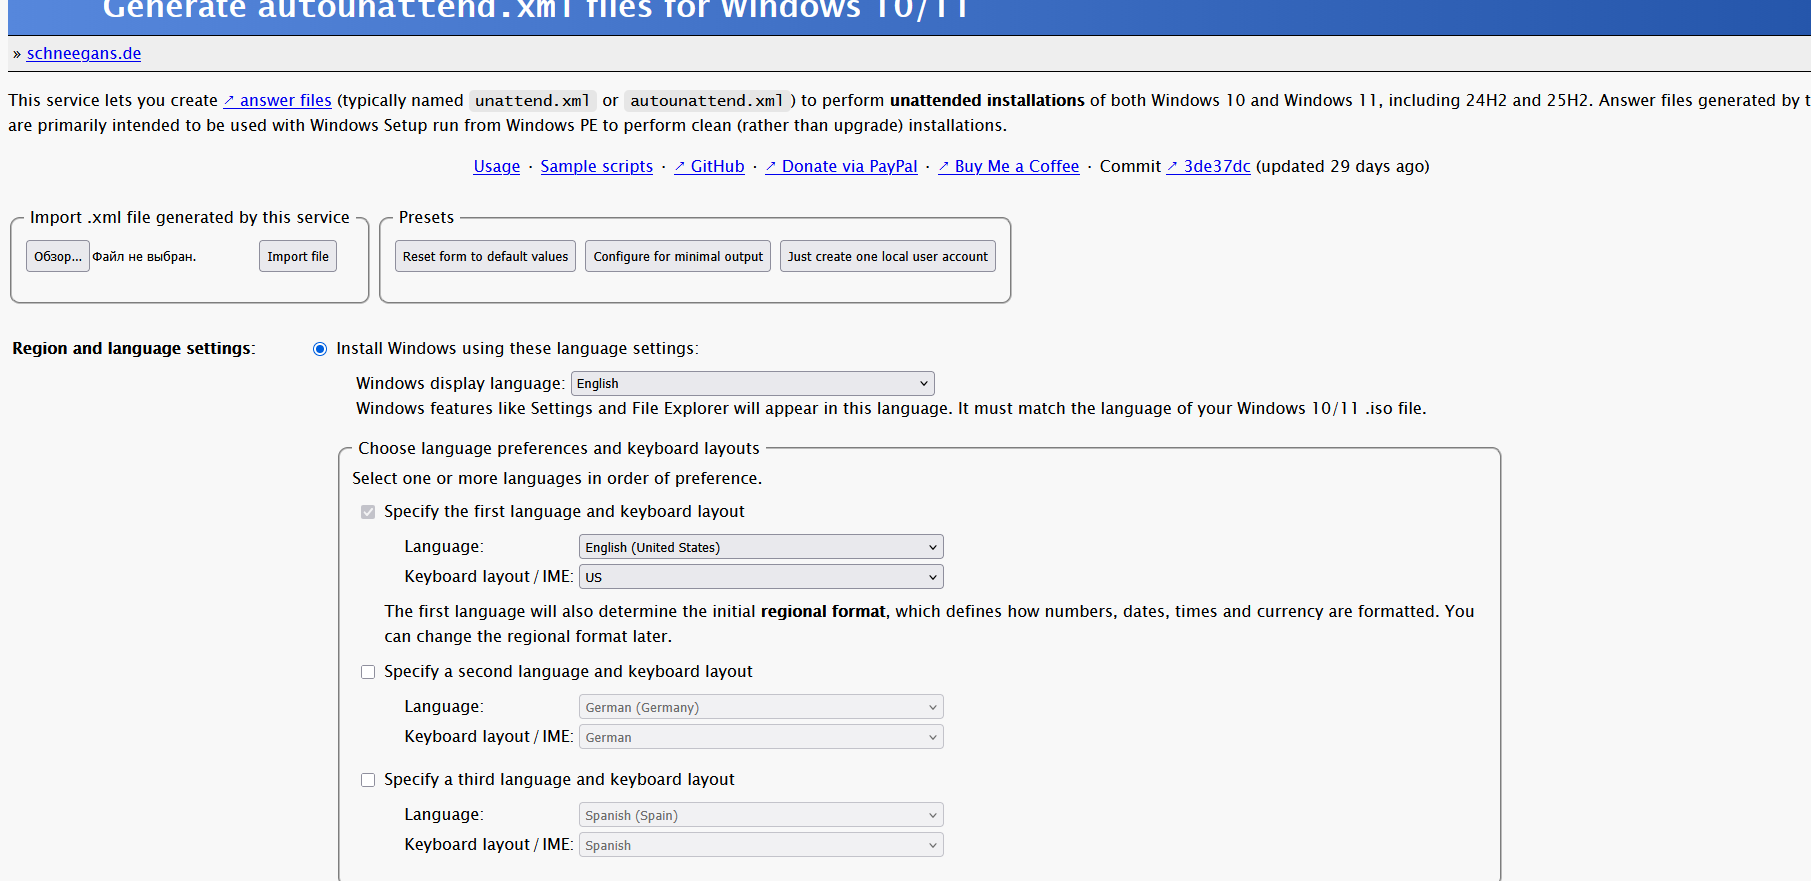Click the 'Presets' group label
This screenshot has width=1811, height=881.
click(426, 217)
